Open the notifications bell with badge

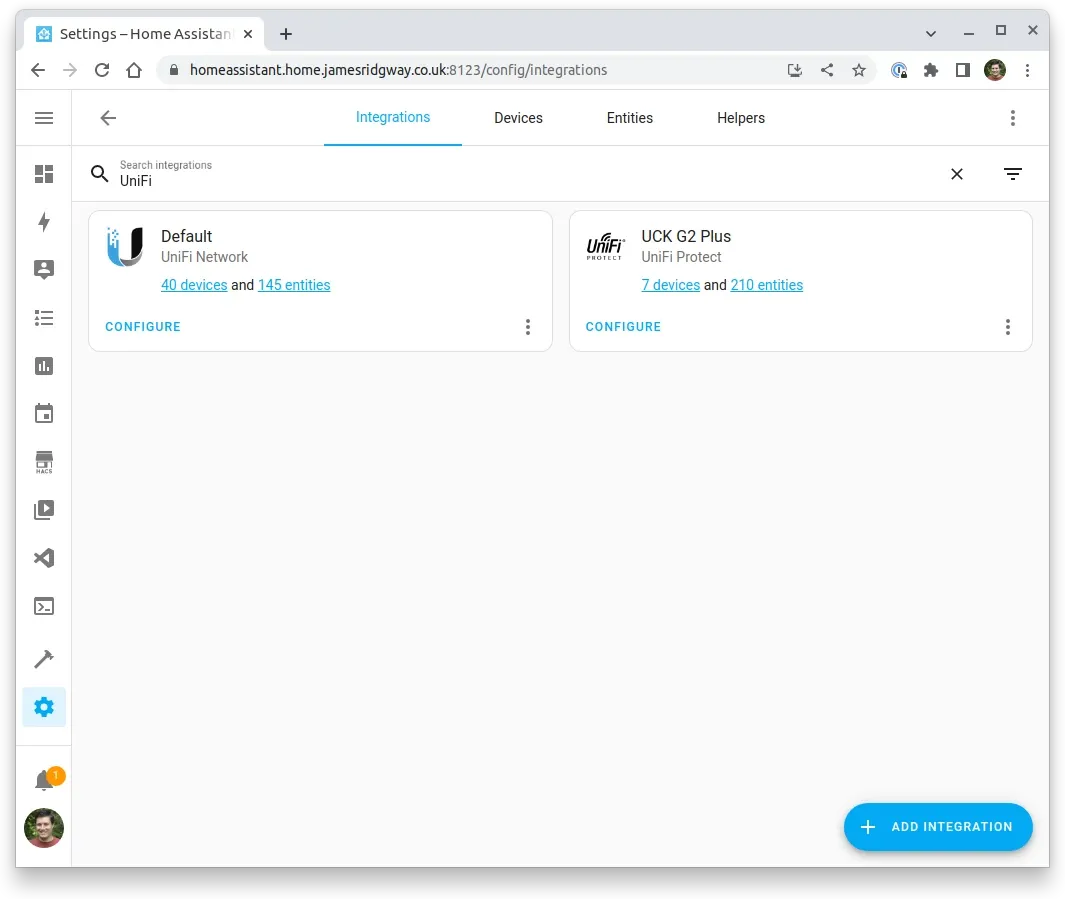(x=43, y=779)
